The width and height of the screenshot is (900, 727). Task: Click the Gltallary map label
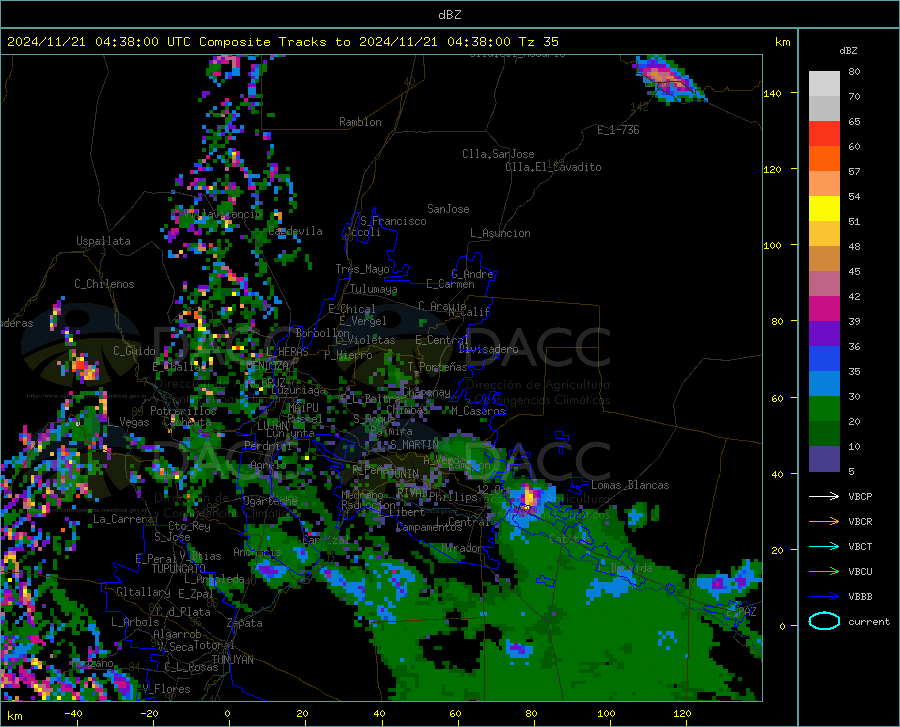point(143,592)
